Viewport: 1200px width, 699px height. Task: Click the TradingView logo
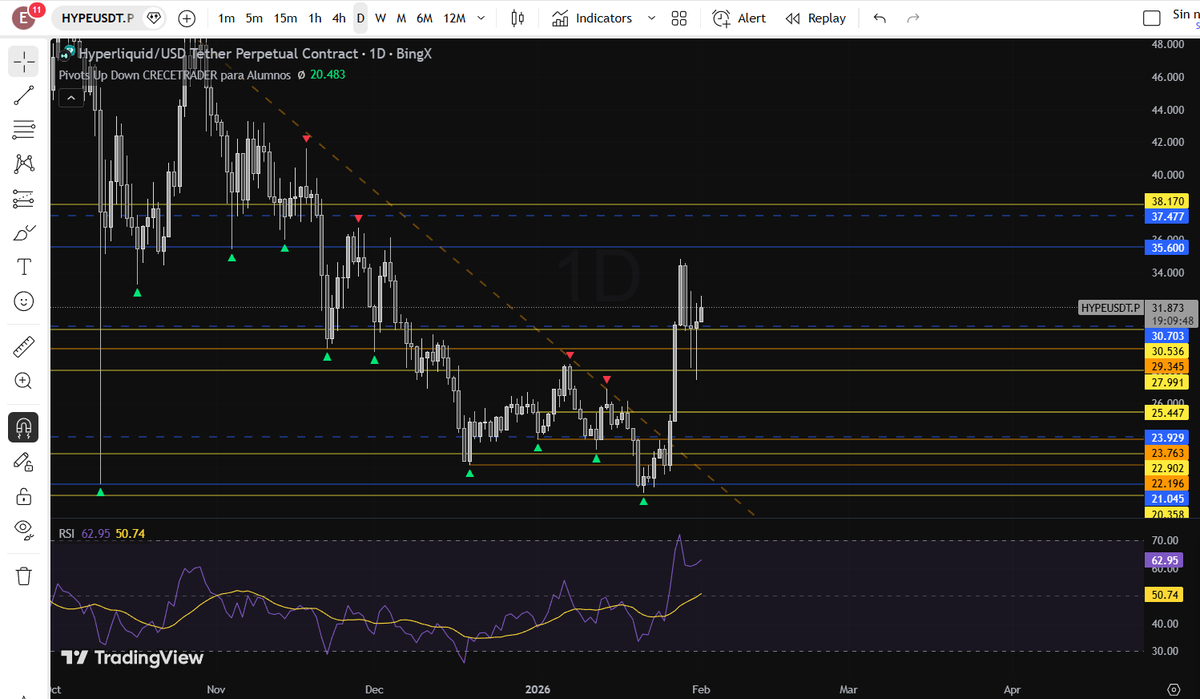pyautogui.click(x=132, y=657)
